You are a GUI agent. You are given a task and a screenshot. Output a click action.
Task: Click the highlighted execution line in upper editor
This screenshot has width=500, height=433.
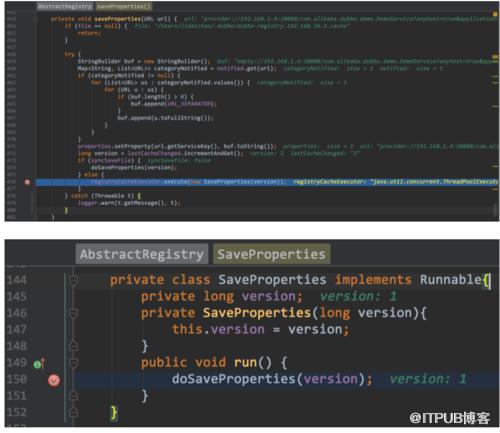[x=267, y=182]
